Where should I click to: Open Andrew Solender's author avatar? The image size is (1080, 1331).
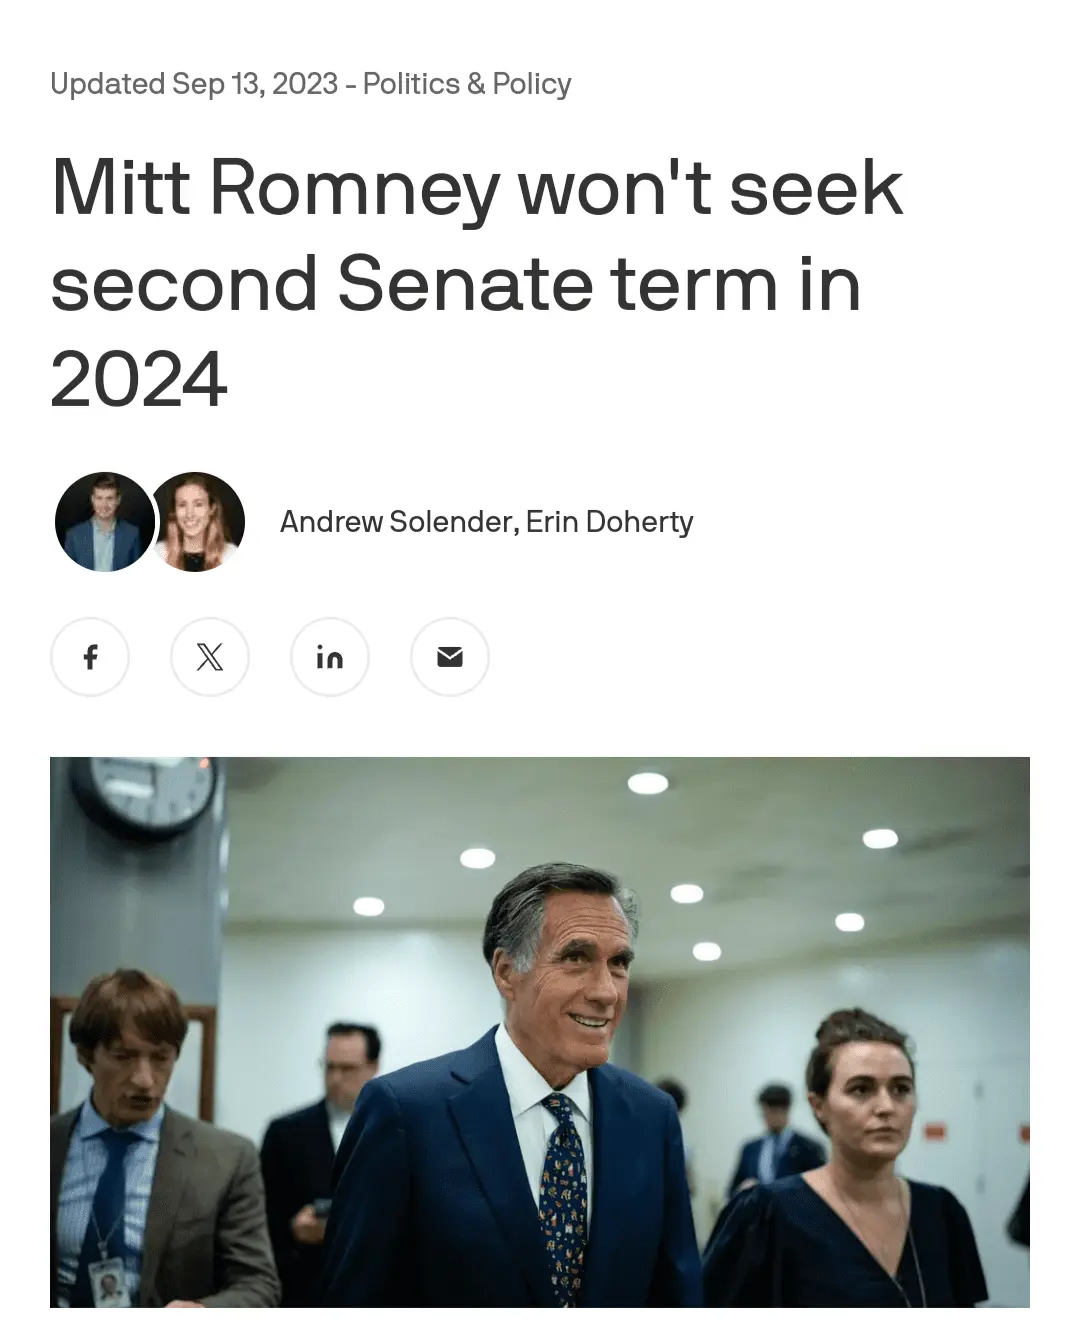[x=104, y=522]
